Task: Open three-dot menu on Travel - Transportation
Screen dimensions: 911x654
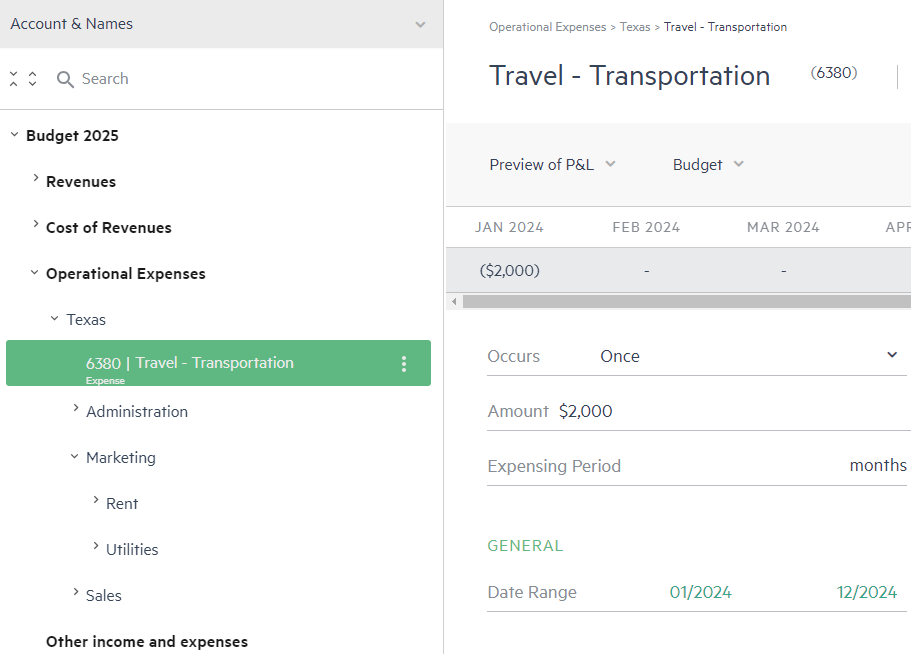Action: tap(404, 364)
